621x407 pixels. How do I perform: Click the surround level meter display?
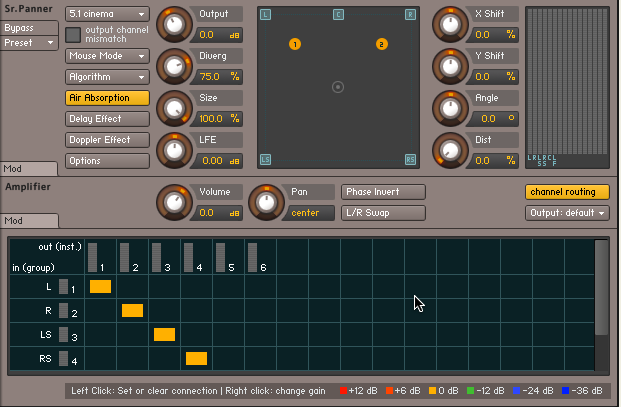[x=567, y=87]
